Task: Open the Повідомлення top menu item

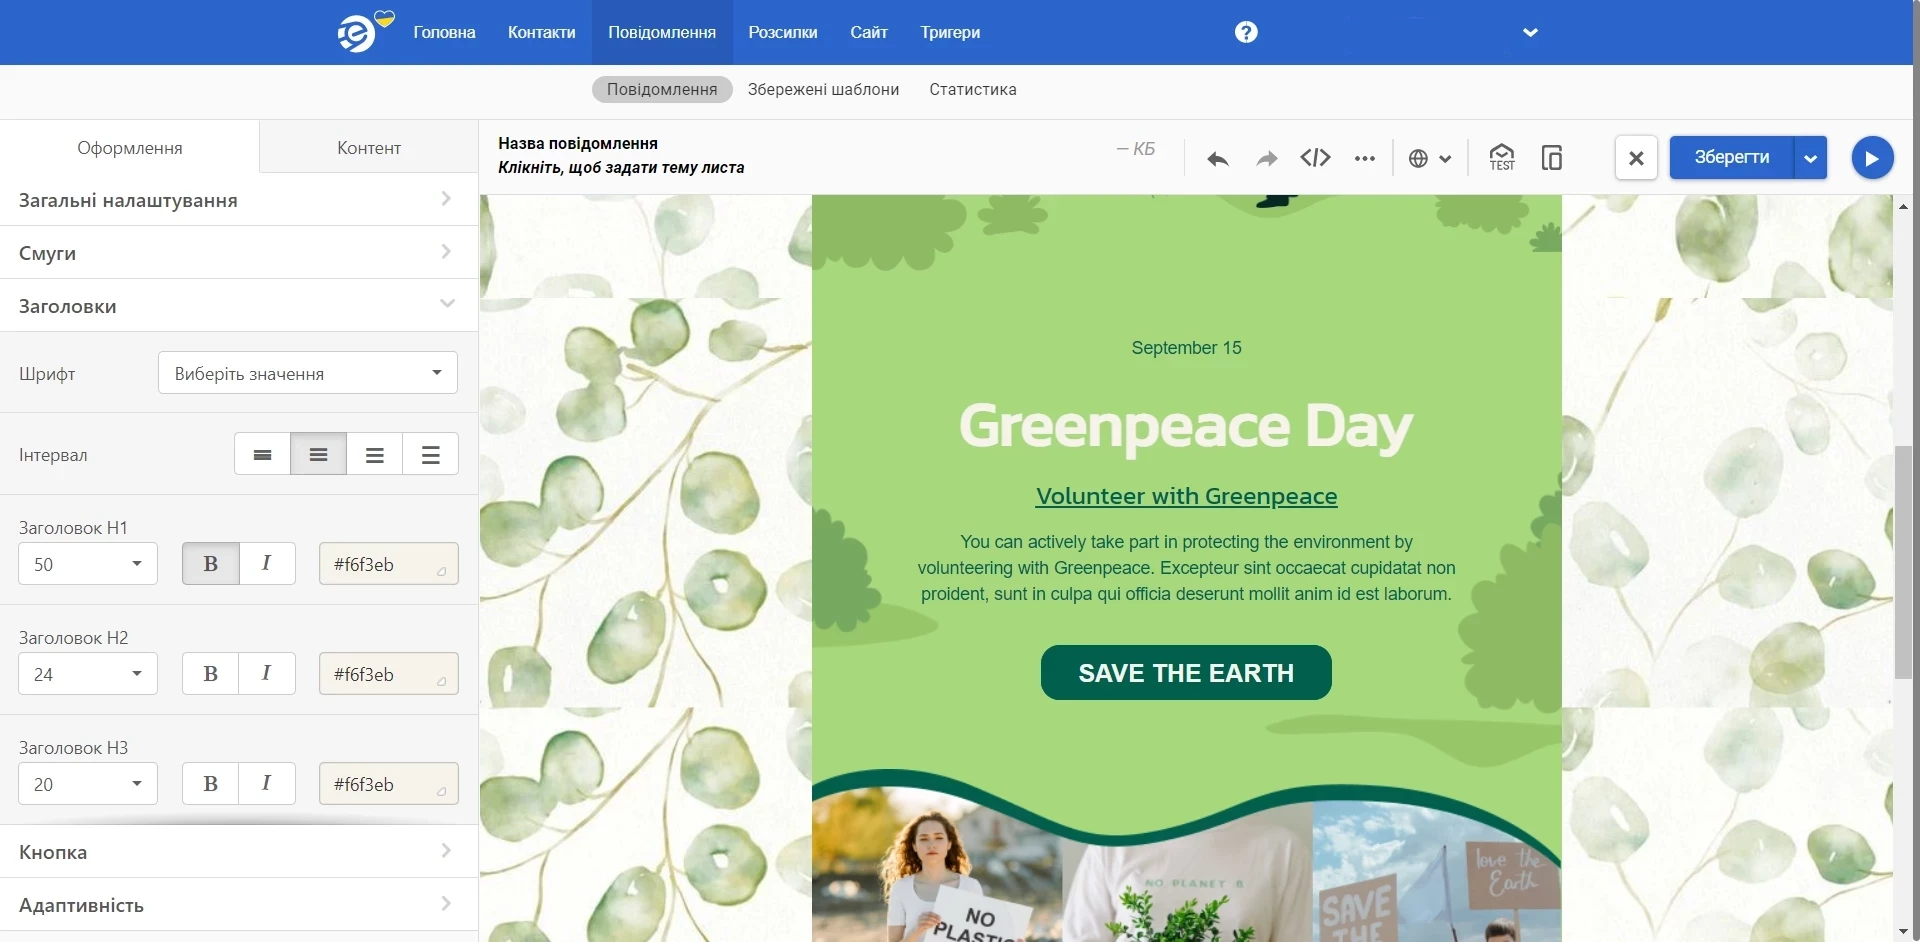Action: pos(662,32)
